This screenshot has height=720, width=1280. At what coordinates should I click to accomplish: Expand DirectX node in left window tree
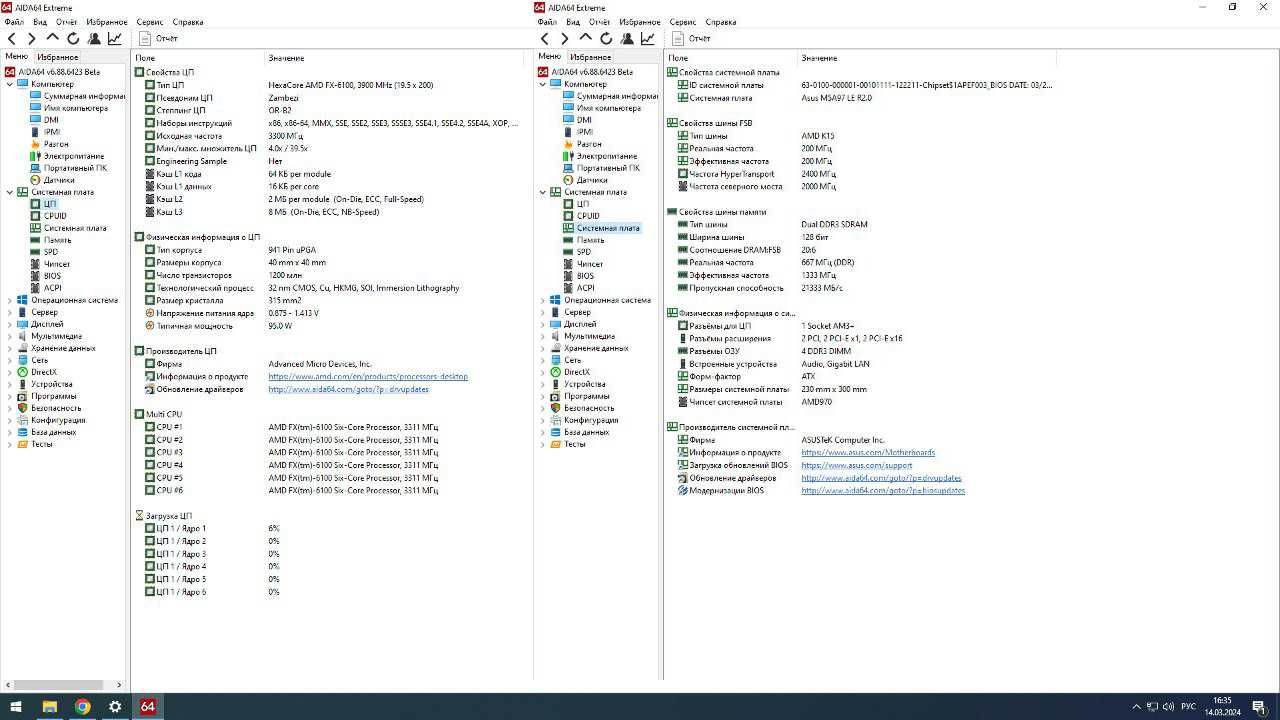coord(10,372)
